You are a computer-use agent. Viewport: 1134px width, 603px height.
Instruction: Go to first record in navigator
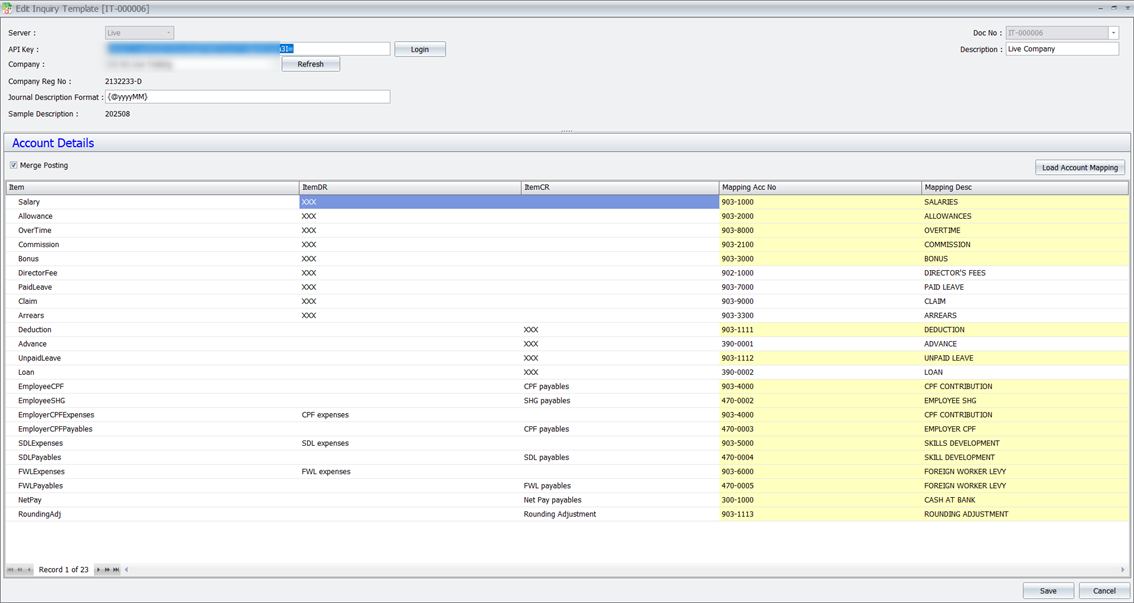coord(10,570)
